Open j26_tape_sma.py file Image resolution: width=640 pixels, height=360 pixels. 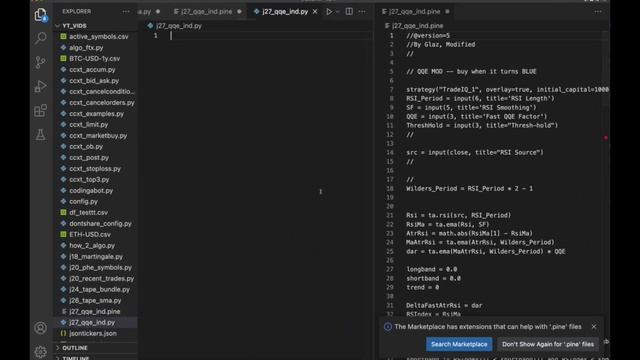point(95,300)
